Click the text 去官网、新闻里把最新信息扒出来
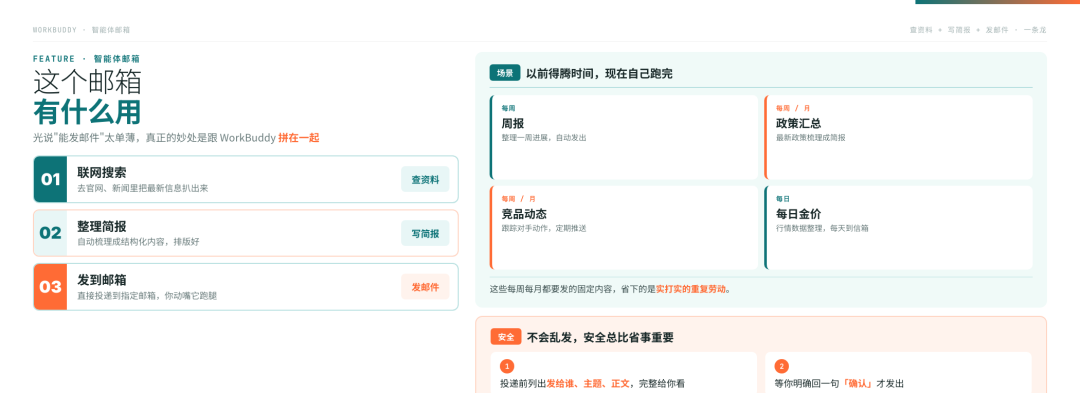The image size is (1080, 393). [x=143, y=188]
